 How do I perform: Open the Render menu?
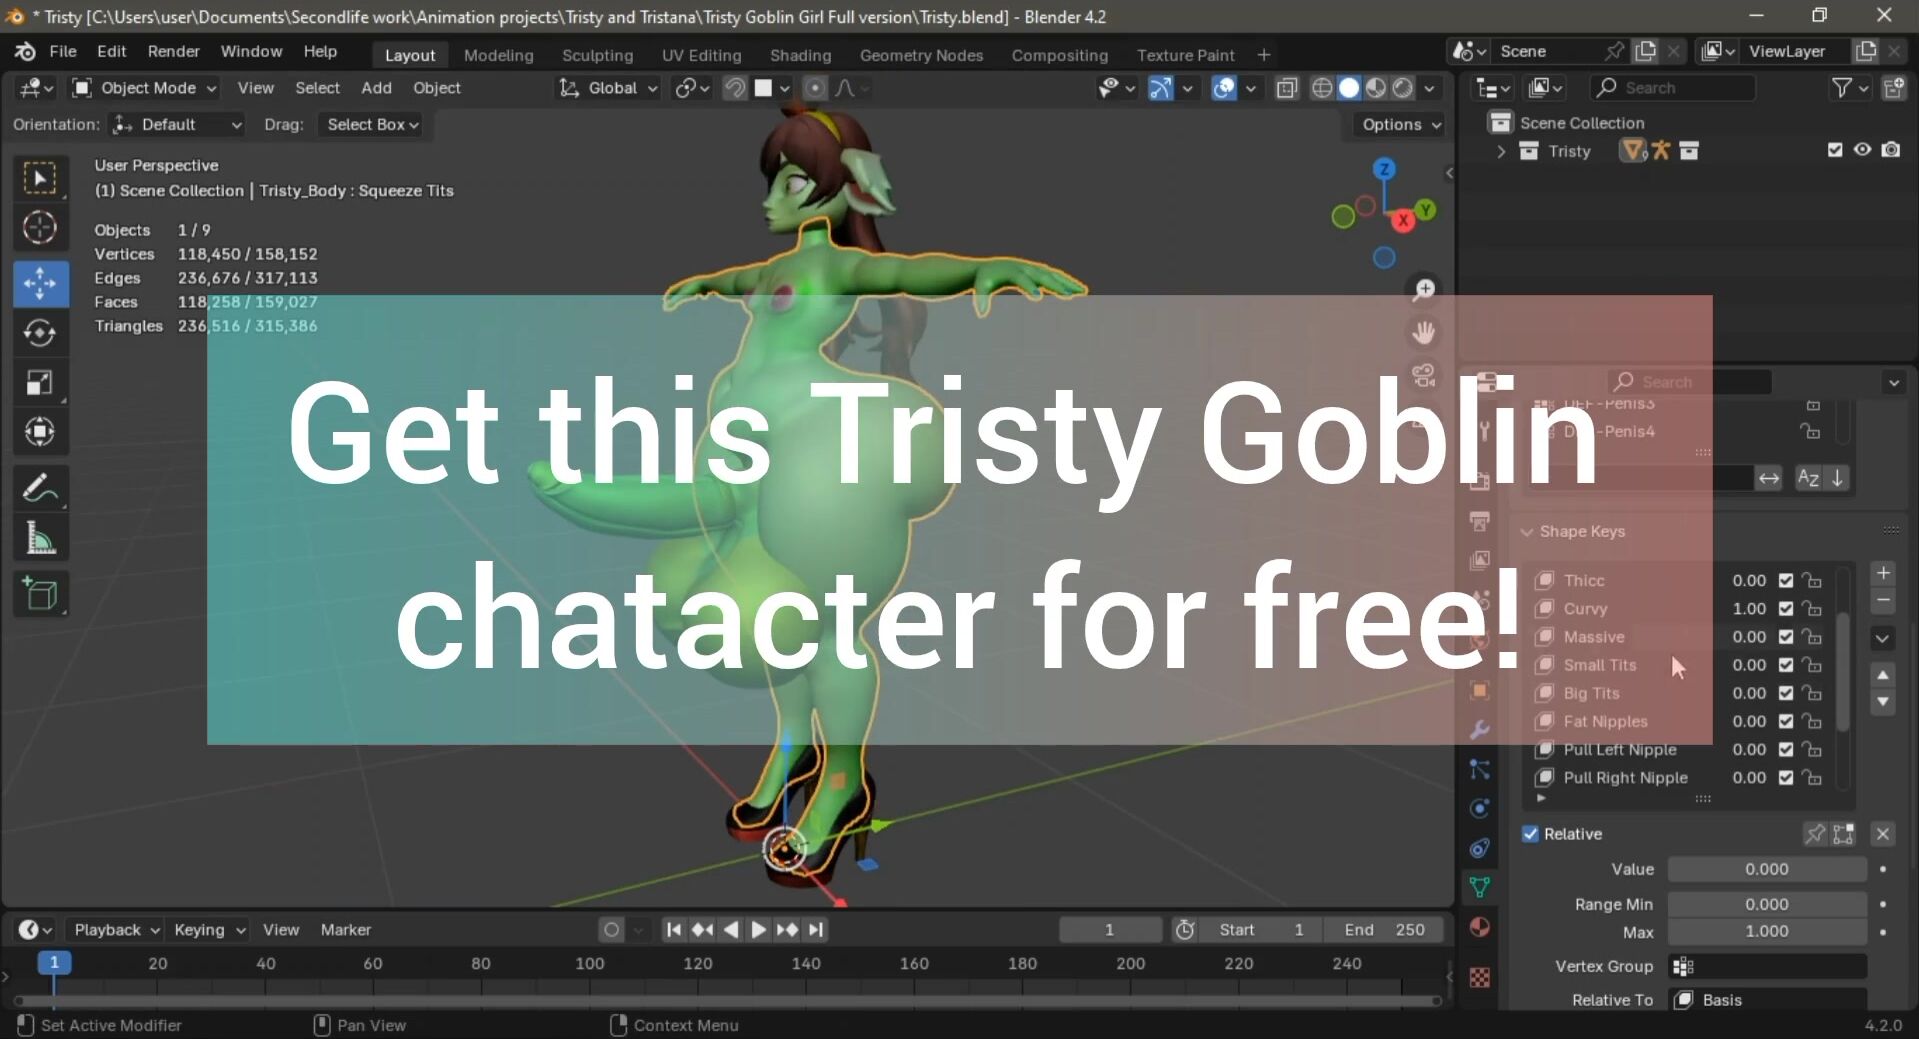173,51
